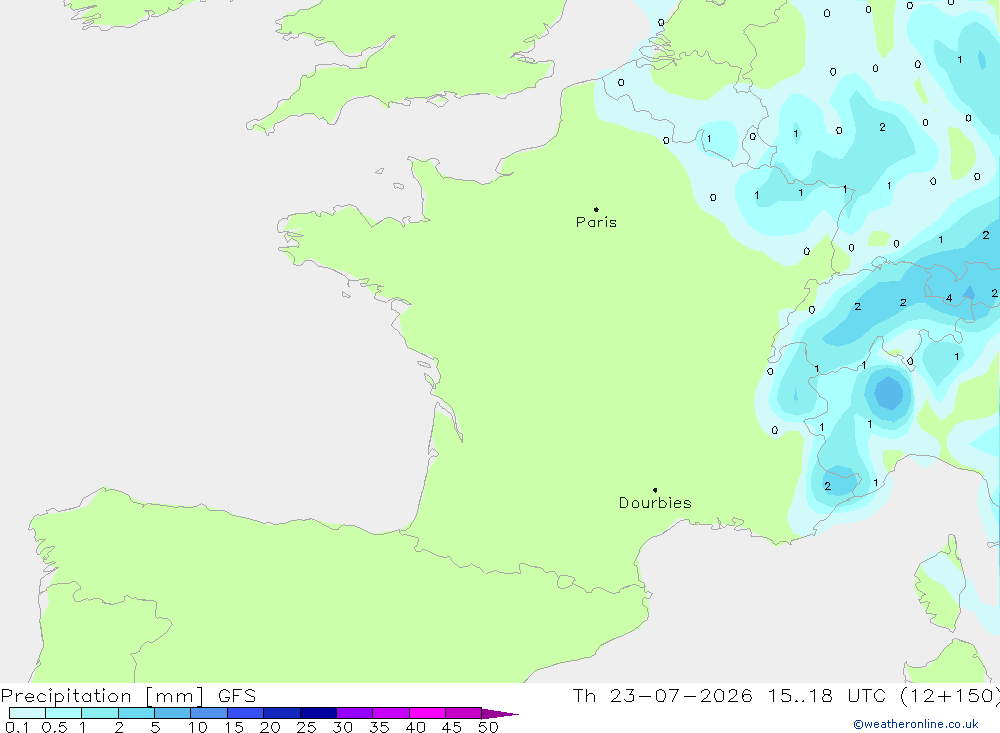Click the '4' precipitation value on map
This screenshot has width=1000, height=733.
[x=949, y=298]
